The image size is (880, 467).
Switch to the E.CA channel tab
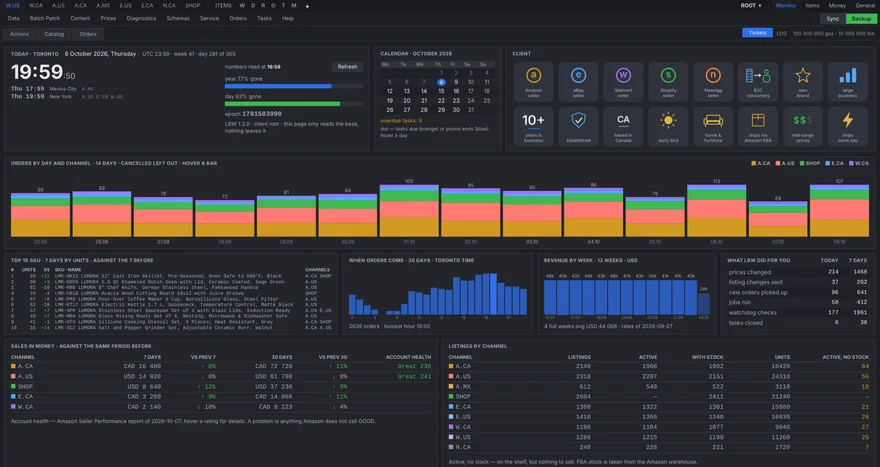click(x=147, y=6)
